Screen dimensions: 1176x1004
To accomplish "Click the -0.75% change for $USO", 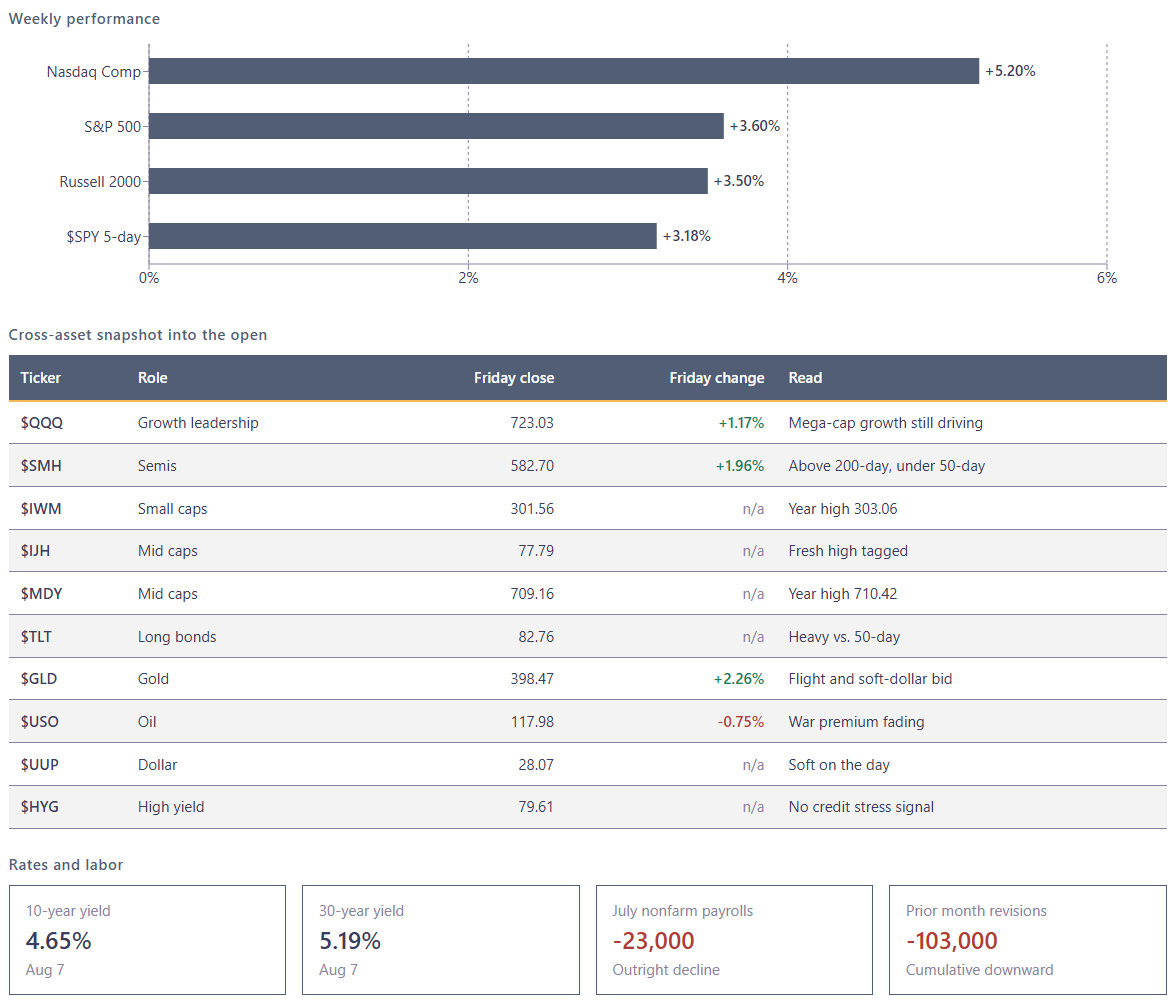I will click(741, 722).
